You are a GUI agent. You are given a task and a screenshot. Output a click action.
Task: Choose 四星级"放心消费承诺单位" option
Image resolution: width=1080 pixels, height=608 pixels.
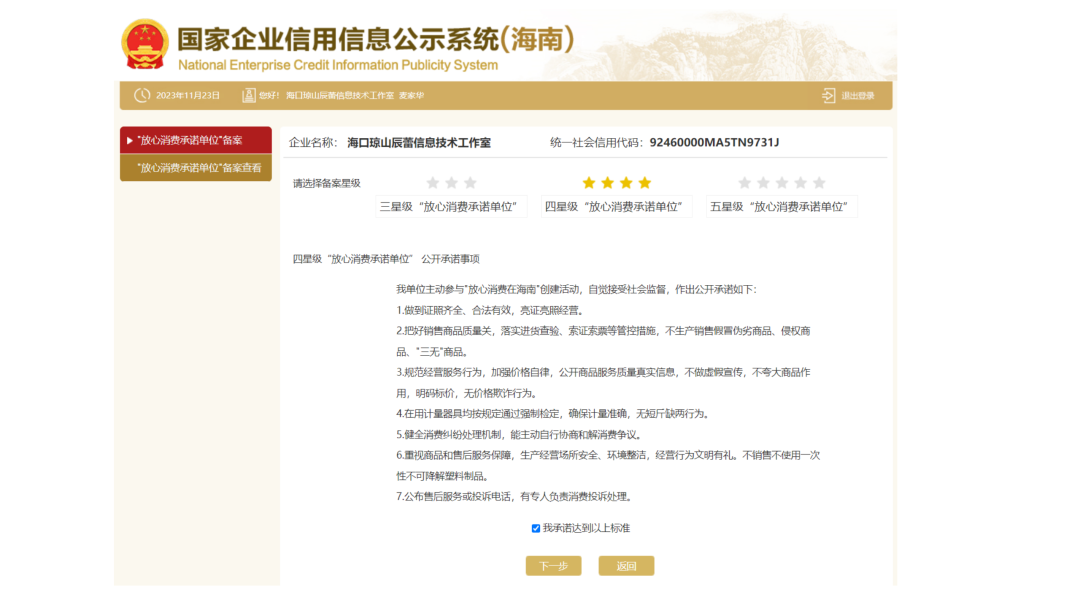(x=616, y=207)
